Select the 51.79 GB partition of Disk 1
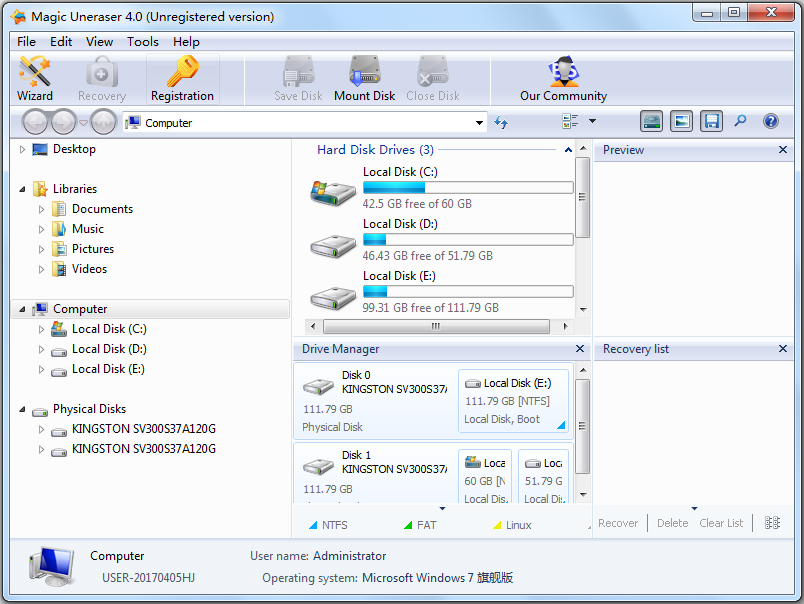This screenshot has height=604, width=804. tap(545, 476)
